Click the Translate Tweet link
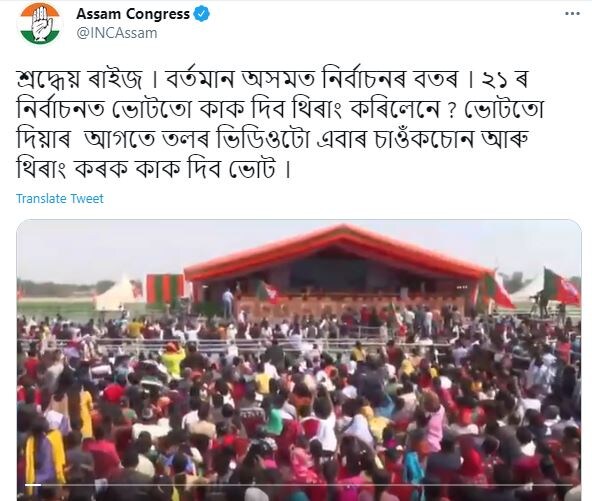592x501 pixels. 60,199
